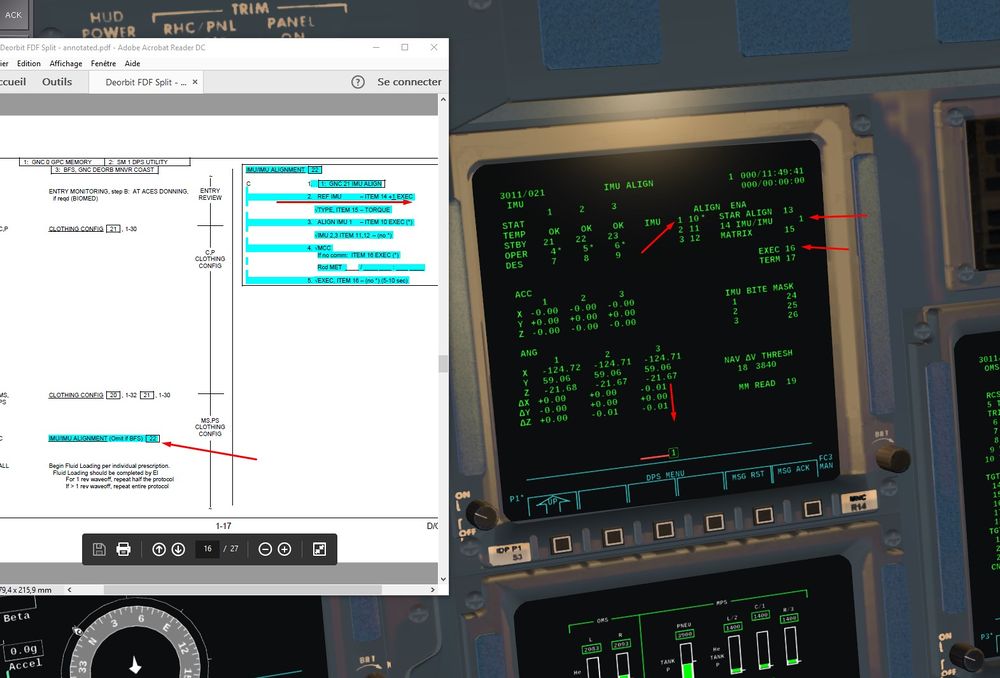Click the 'TYPE, ITEM 15 – TORQUE' line in the PDF

click(353, 209)
